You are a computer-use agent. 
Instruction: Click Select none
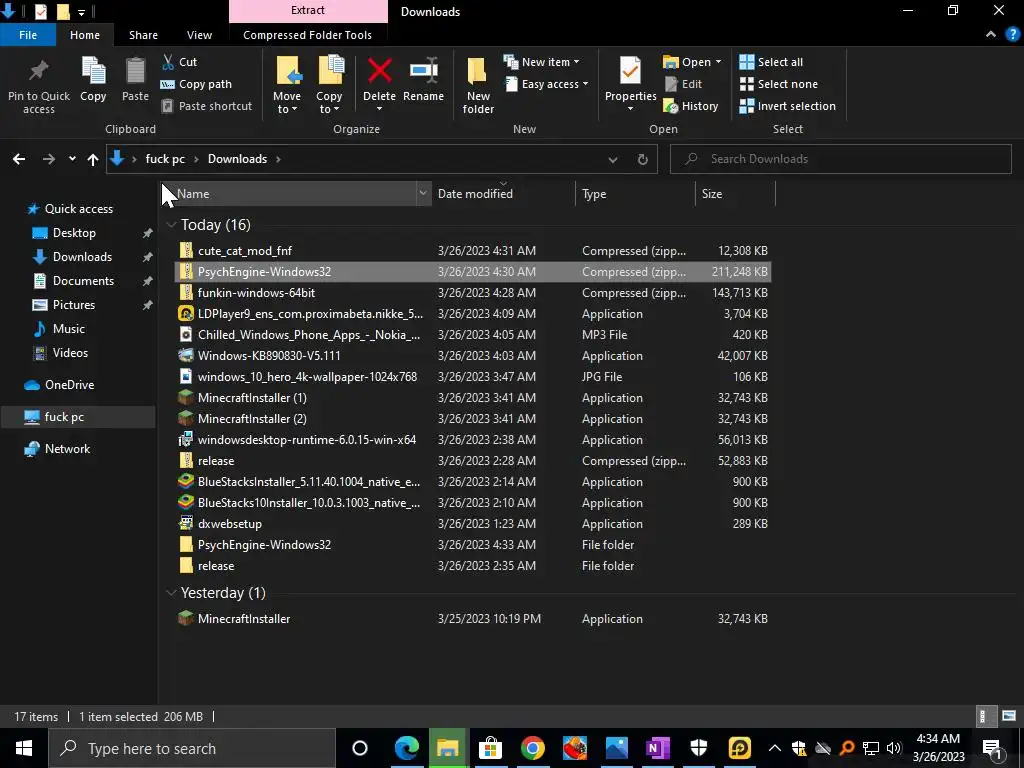tap(778, 84)
